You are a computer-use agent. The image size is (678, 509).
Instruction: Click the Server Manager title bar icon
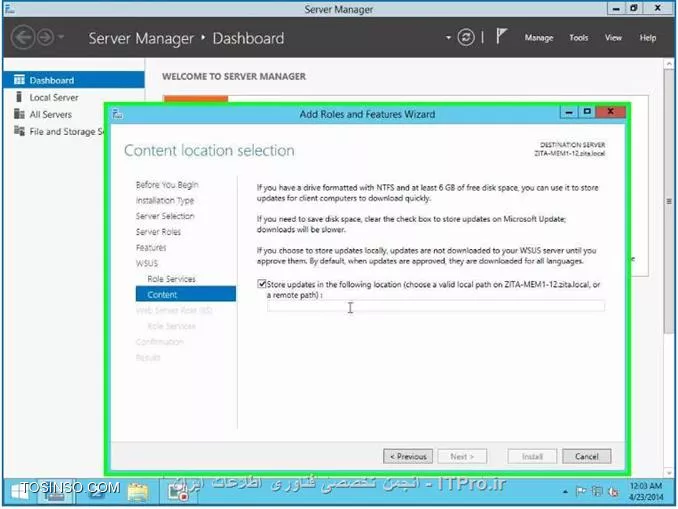[10, 9]
